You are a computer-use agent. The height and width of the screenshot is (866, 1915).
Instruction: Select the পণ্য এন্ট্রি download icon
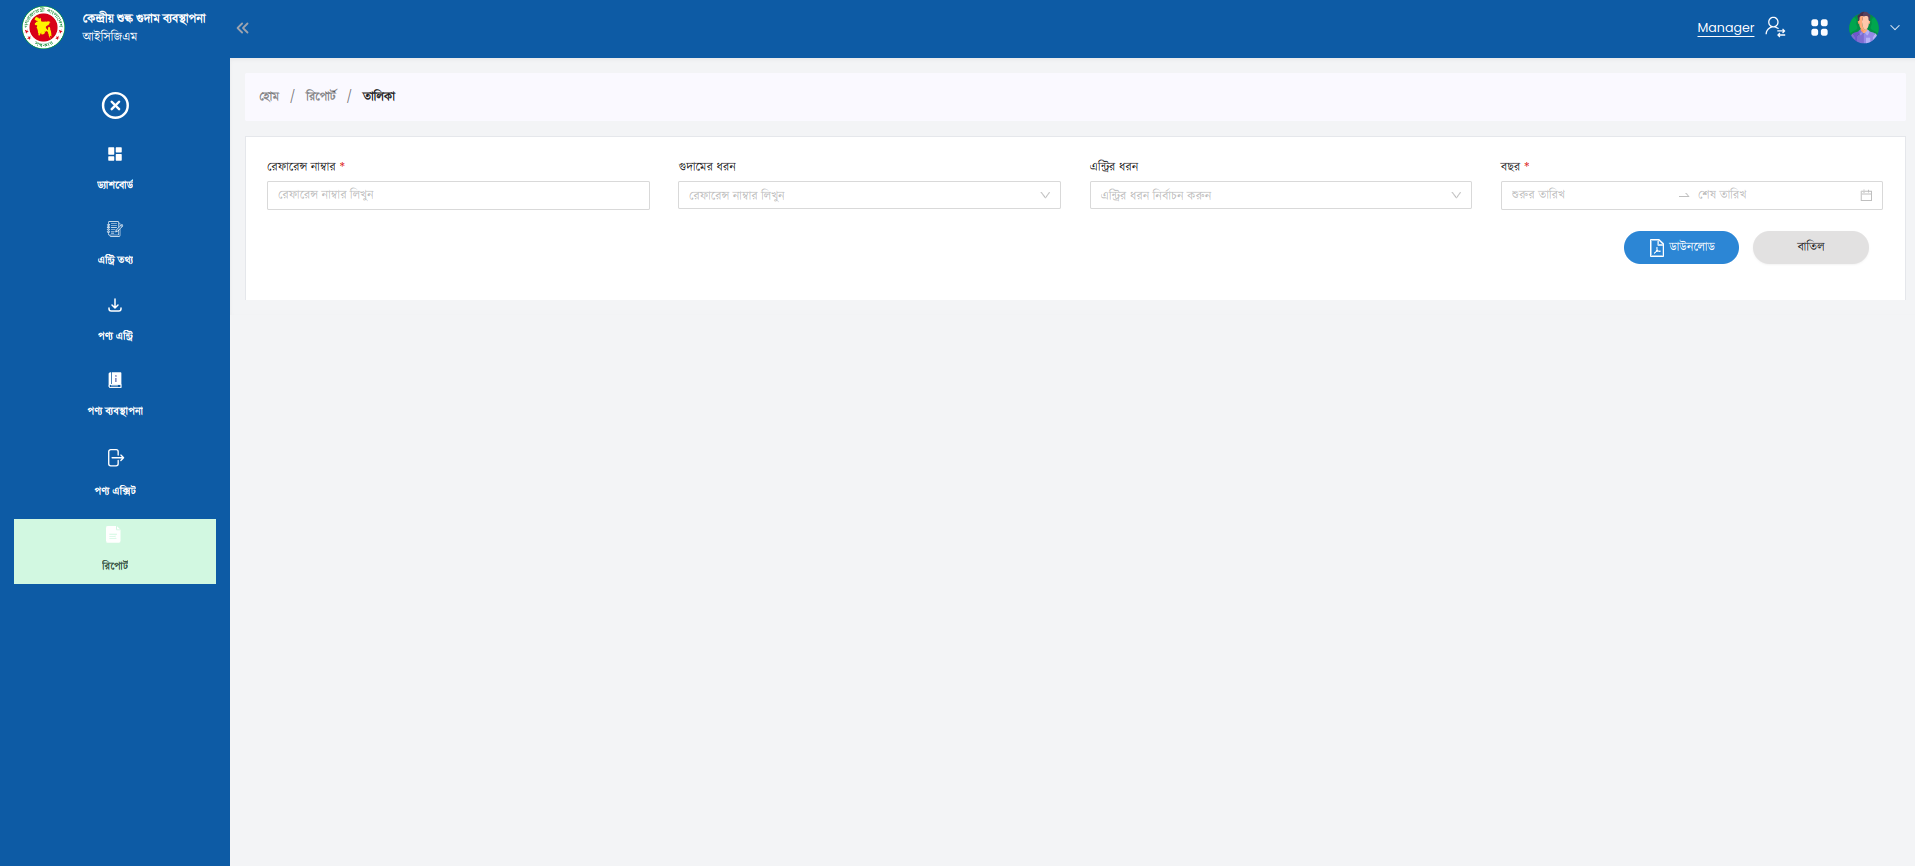pyautogui.click(x=115, y=305)
